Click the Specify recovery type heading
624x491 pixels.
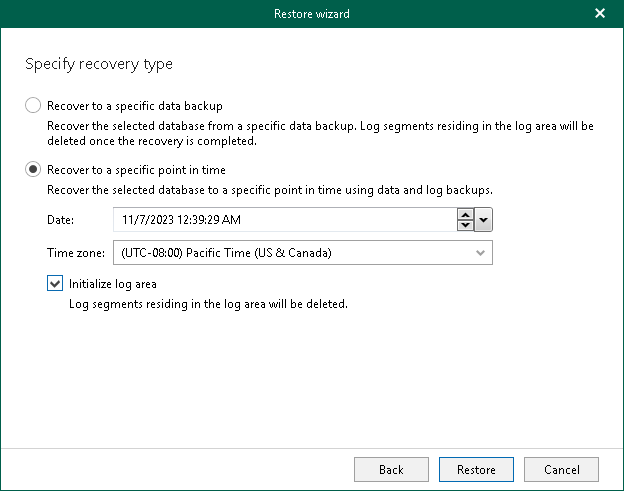pos(98,64)
